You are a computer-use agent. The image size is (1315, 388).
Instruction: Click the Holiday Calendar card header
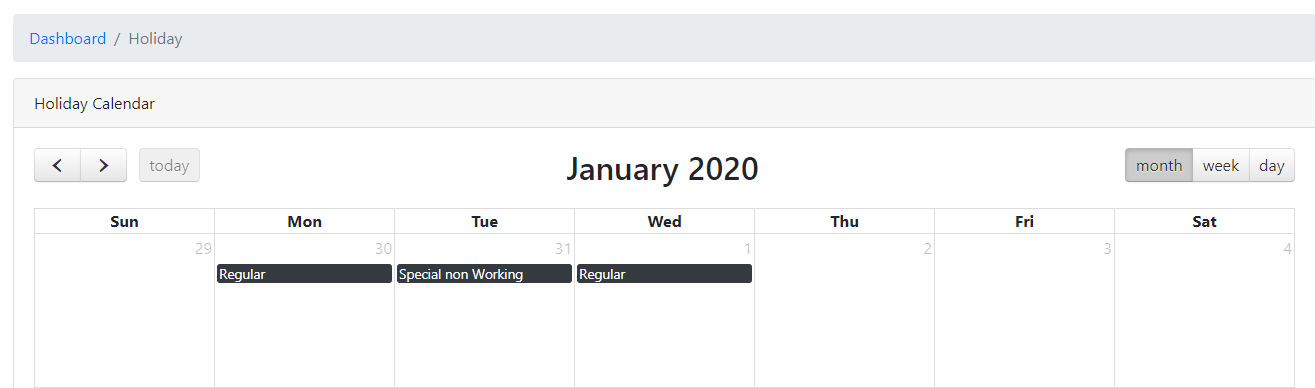pos(664,103)
